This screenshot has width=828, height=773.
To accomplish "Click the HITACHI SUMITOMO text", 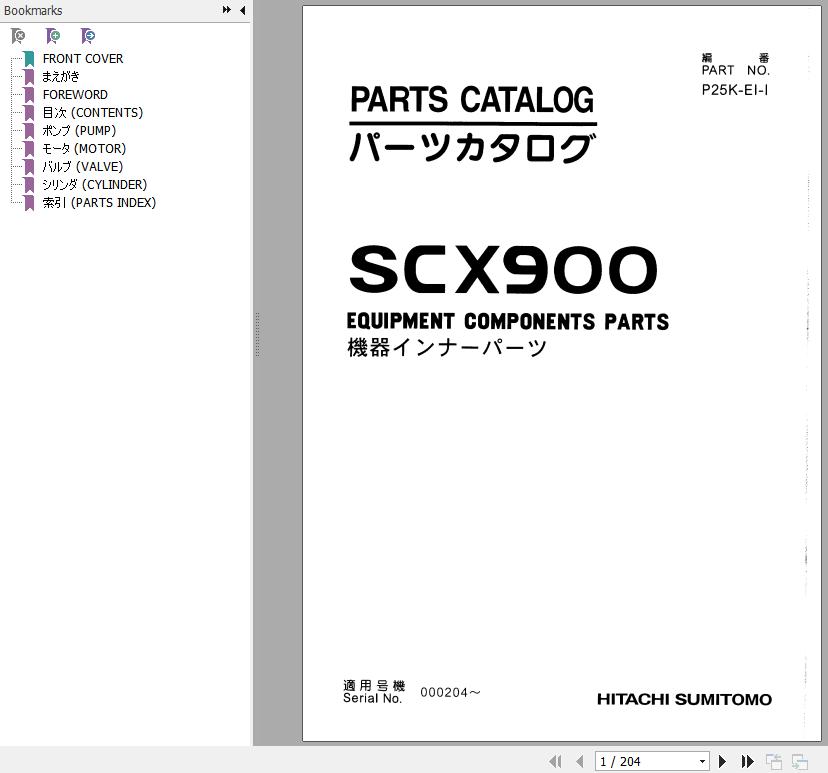I will (684, 699).
